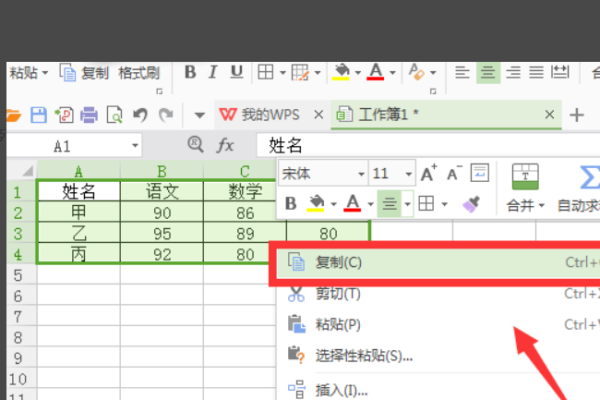Click the formula bar zoom magnifier icon

pyautogui.click(x=196, y=145)
